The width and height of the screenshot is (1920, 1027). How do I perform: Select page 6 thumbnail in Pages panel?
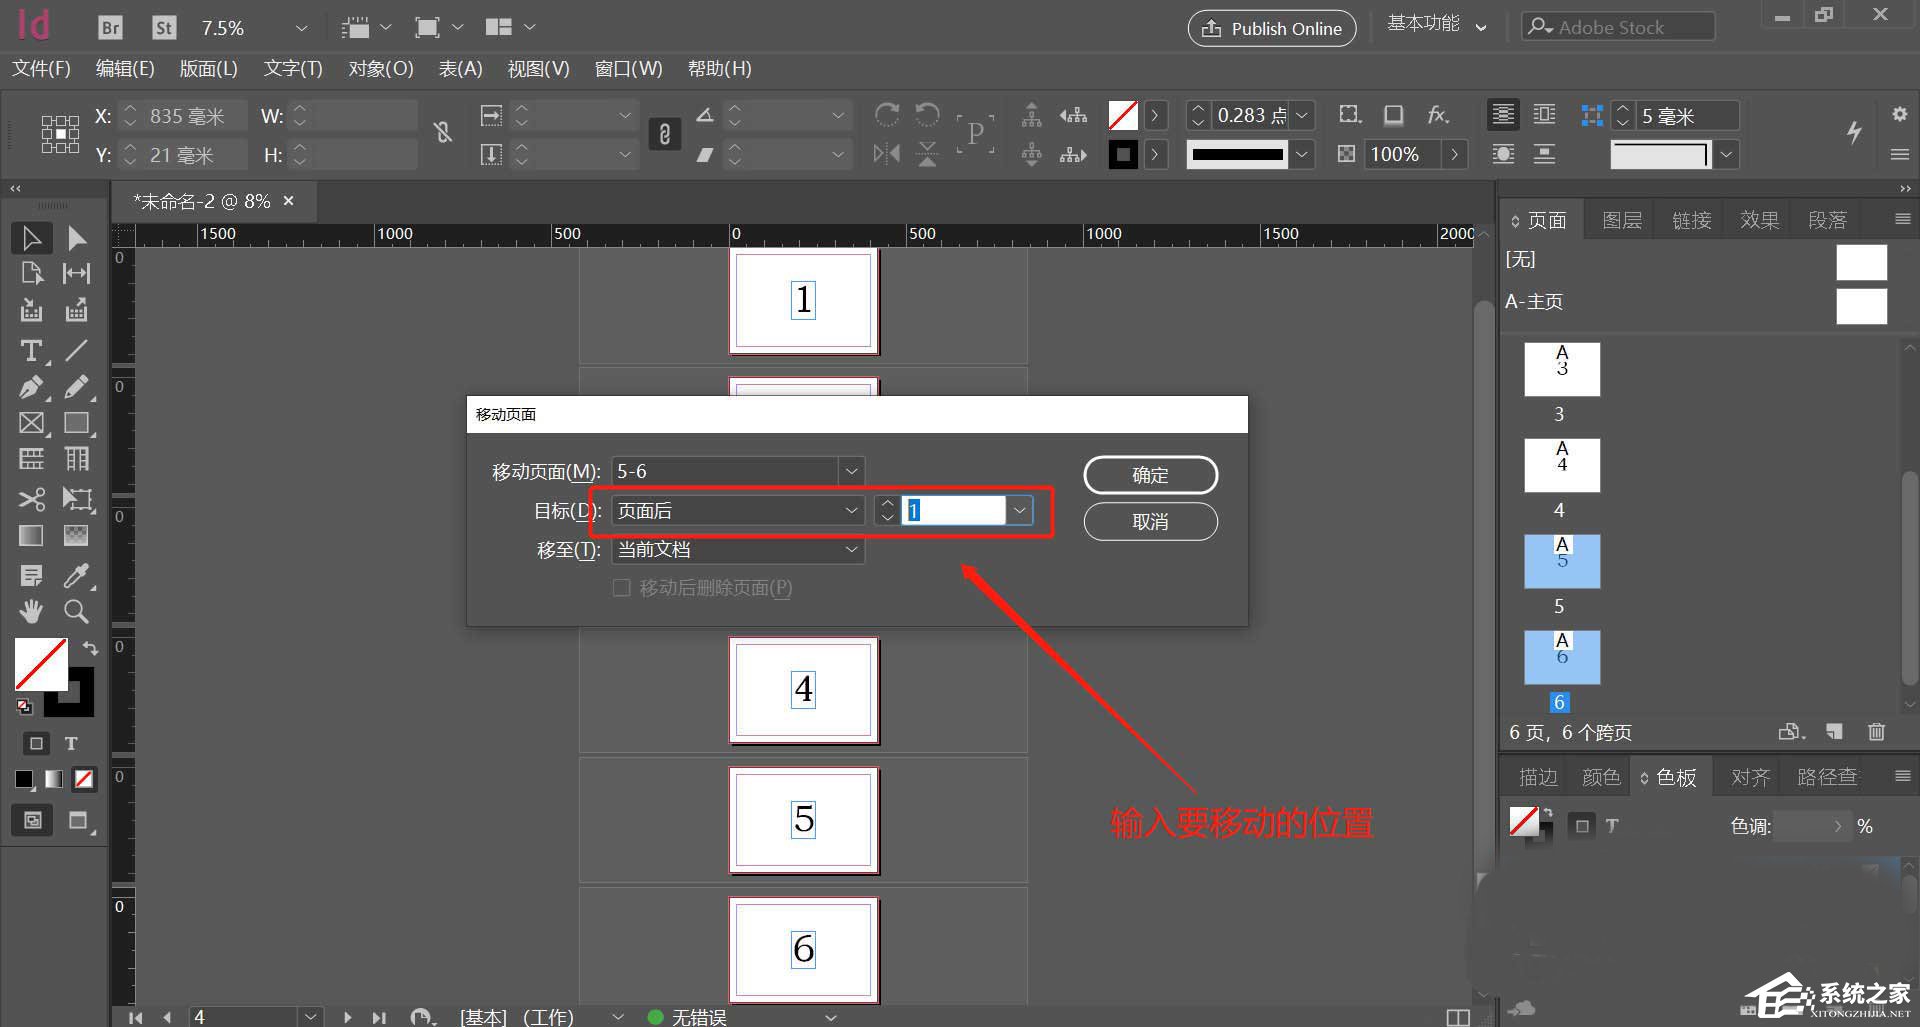pyautogui.click(x=1561, y=657)
